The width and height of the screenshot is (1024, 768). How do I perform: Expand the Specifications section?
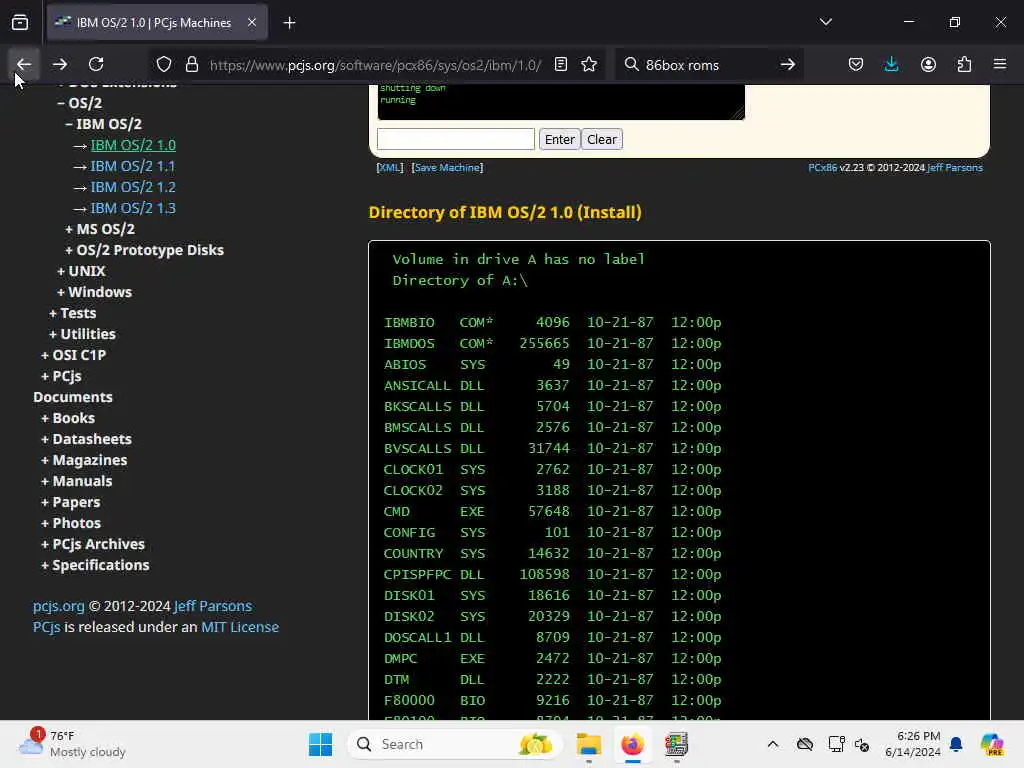pos(95,565)
